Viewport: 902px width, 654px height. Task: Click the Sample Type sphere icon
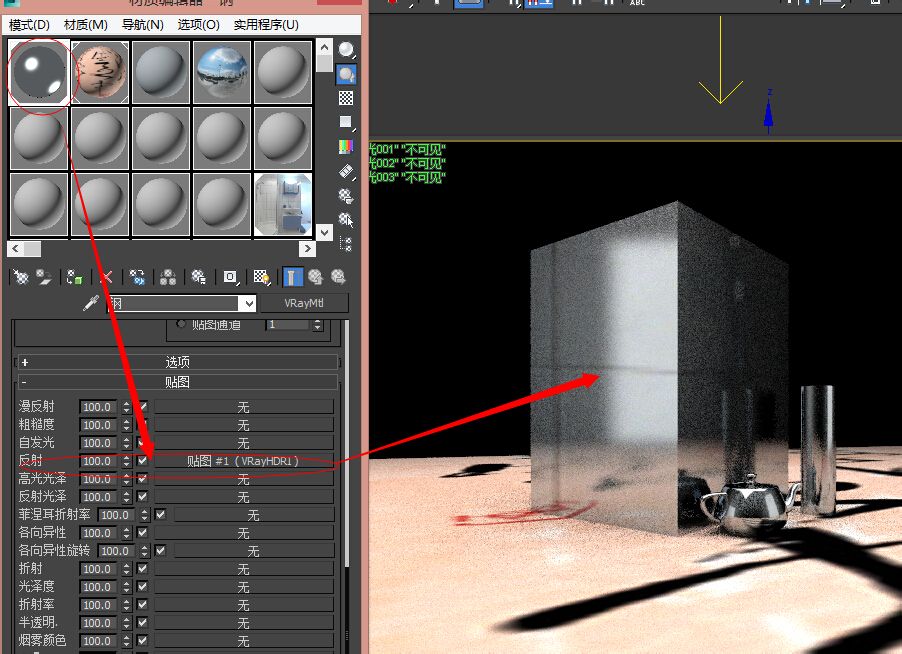[346, 51]
